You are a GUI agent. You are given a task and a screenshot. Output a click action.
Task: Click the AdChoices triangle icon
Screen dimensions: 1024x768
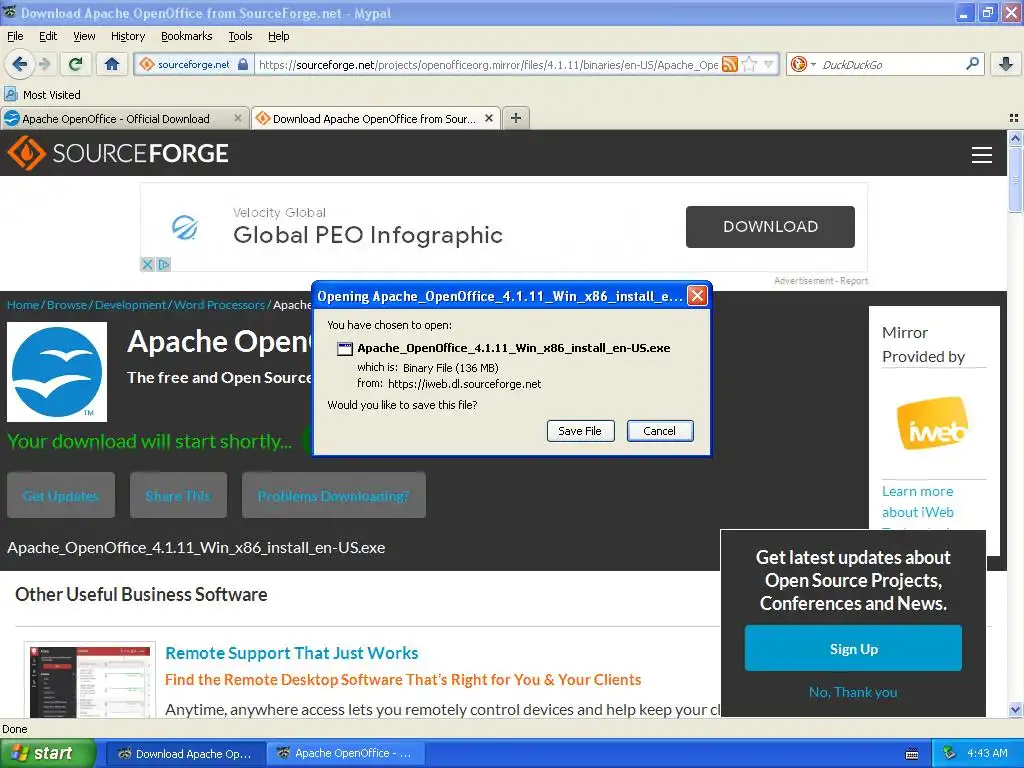[x=163, y=264]
